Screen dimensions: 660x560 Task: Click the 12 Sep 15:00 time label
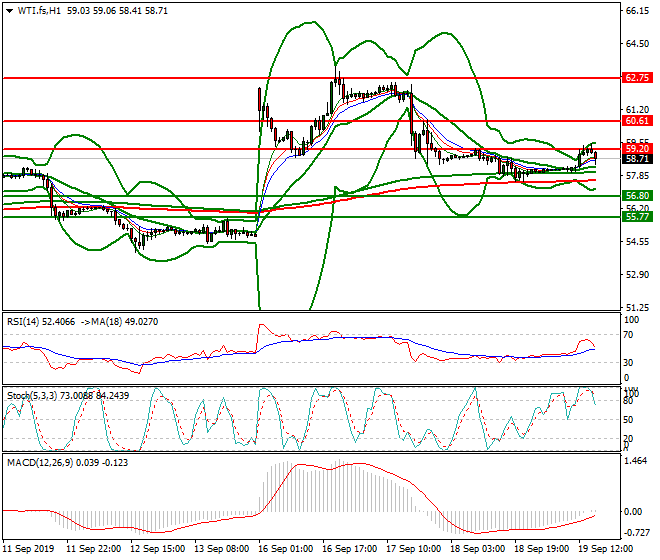pyautogui.click(x=158, y=549)
